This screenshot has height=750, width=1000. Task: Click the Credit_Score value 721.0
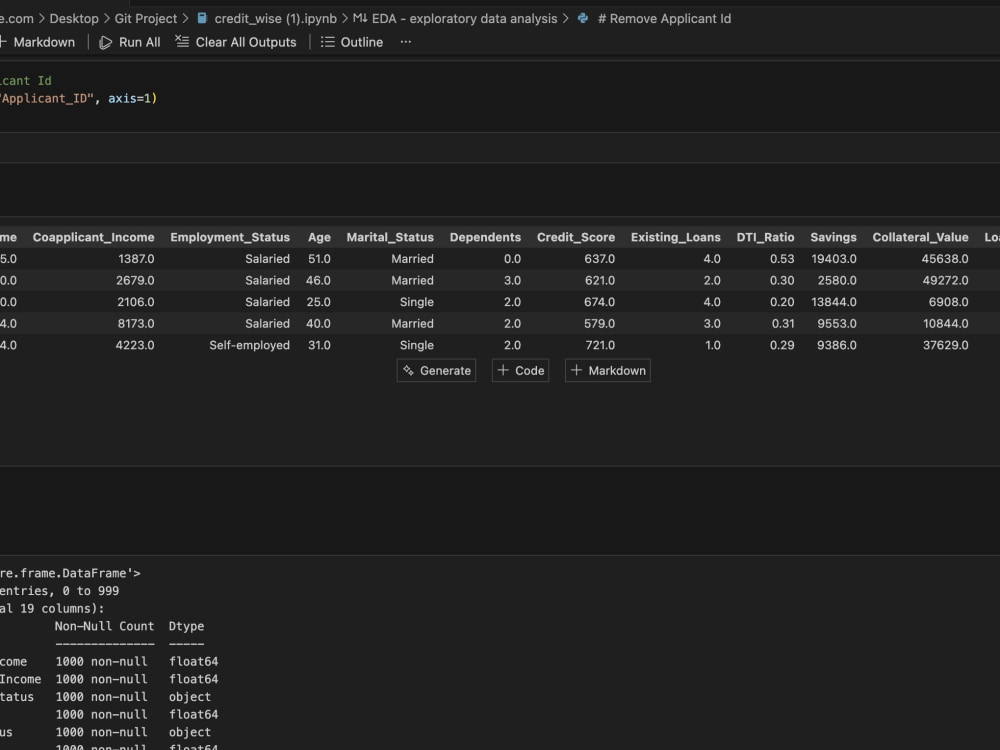coord(599,345)
